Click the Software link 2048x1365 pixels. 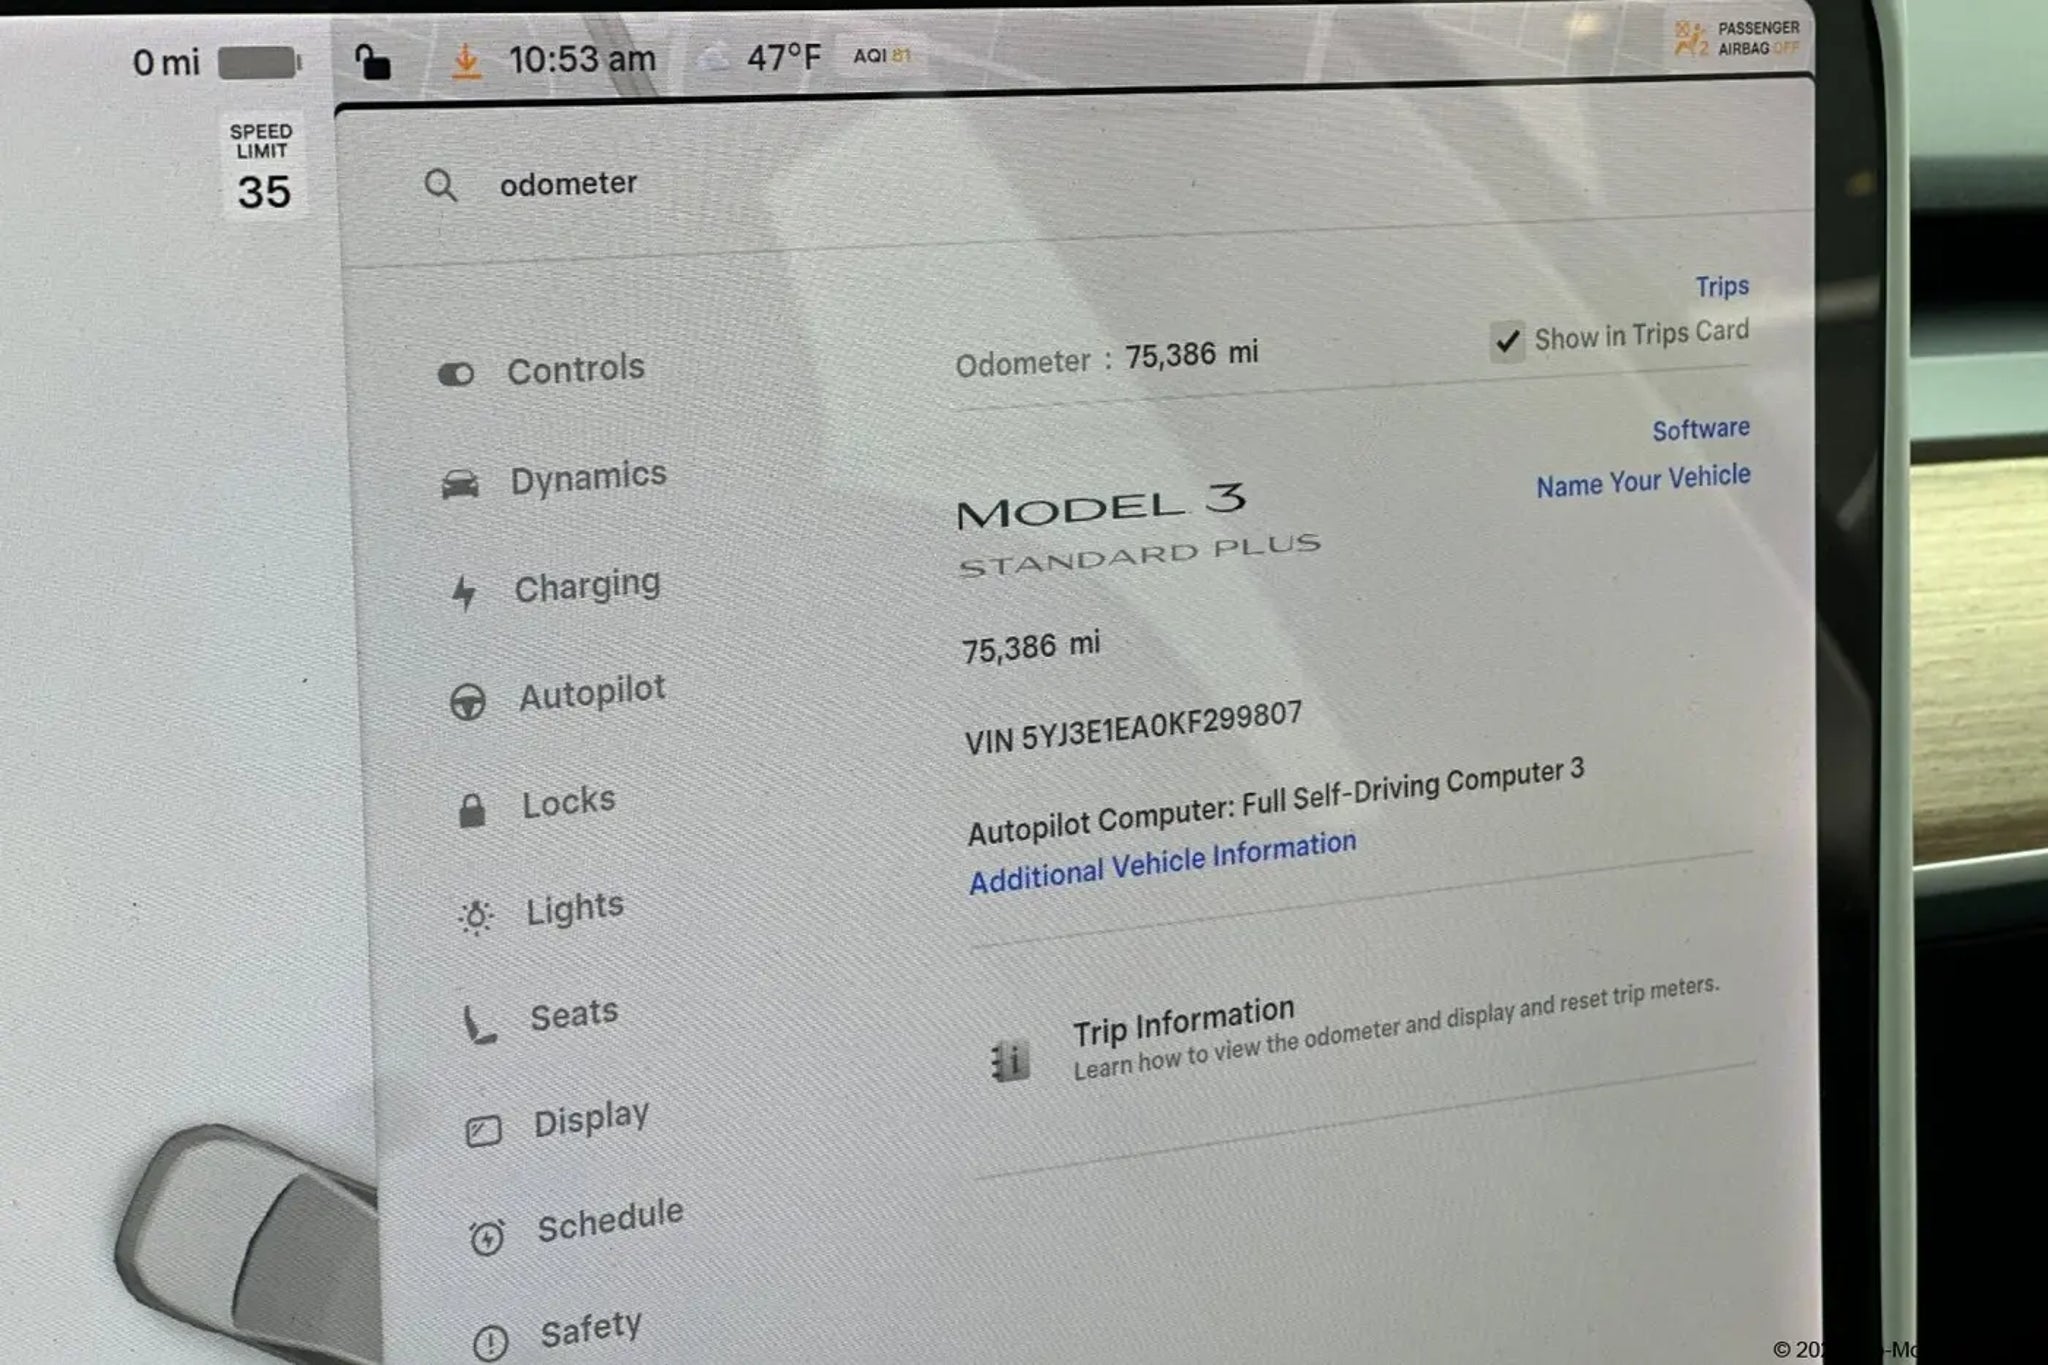coord(1700,430)
